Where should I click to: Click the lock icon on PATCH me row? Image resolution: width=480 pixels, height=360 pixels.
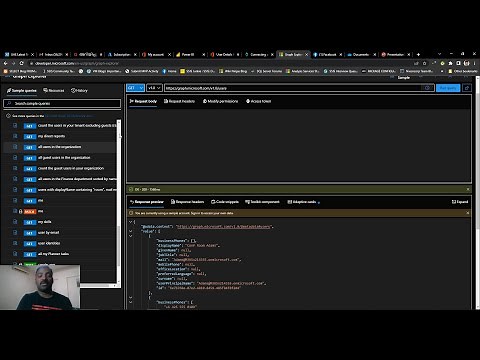[x=20, y=211]
